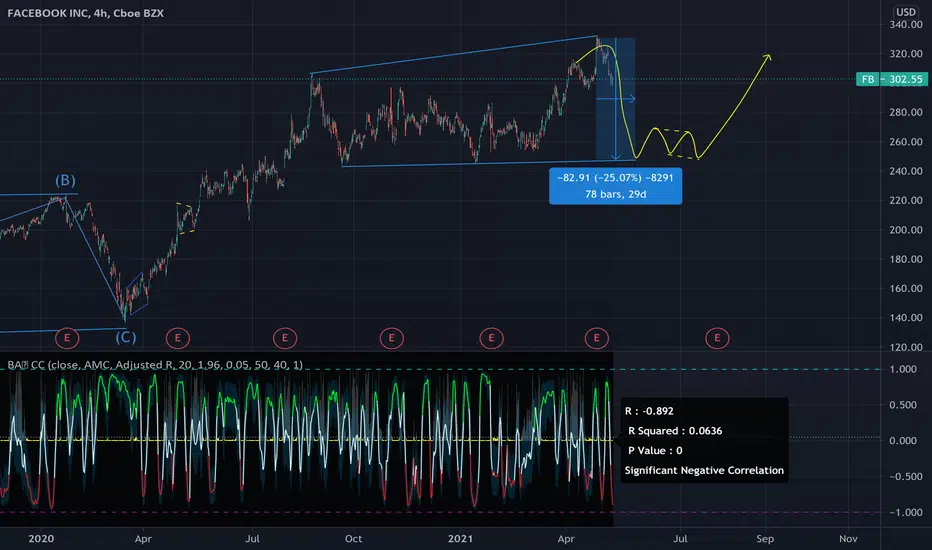Click the 340.00 price axis label

point(906,24)
